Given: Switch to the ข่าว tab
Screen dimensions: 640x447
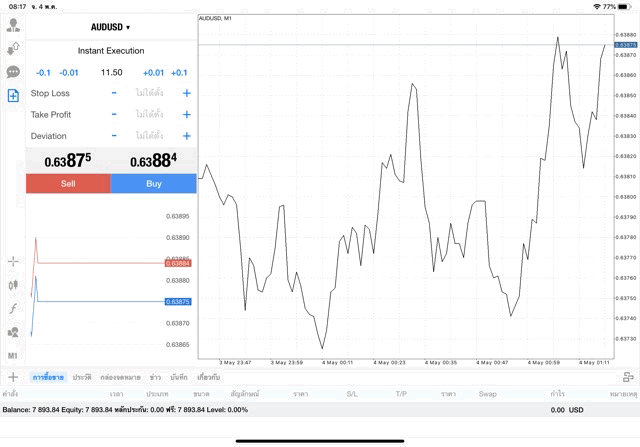Looking at the screenshot, I should 155,377.
